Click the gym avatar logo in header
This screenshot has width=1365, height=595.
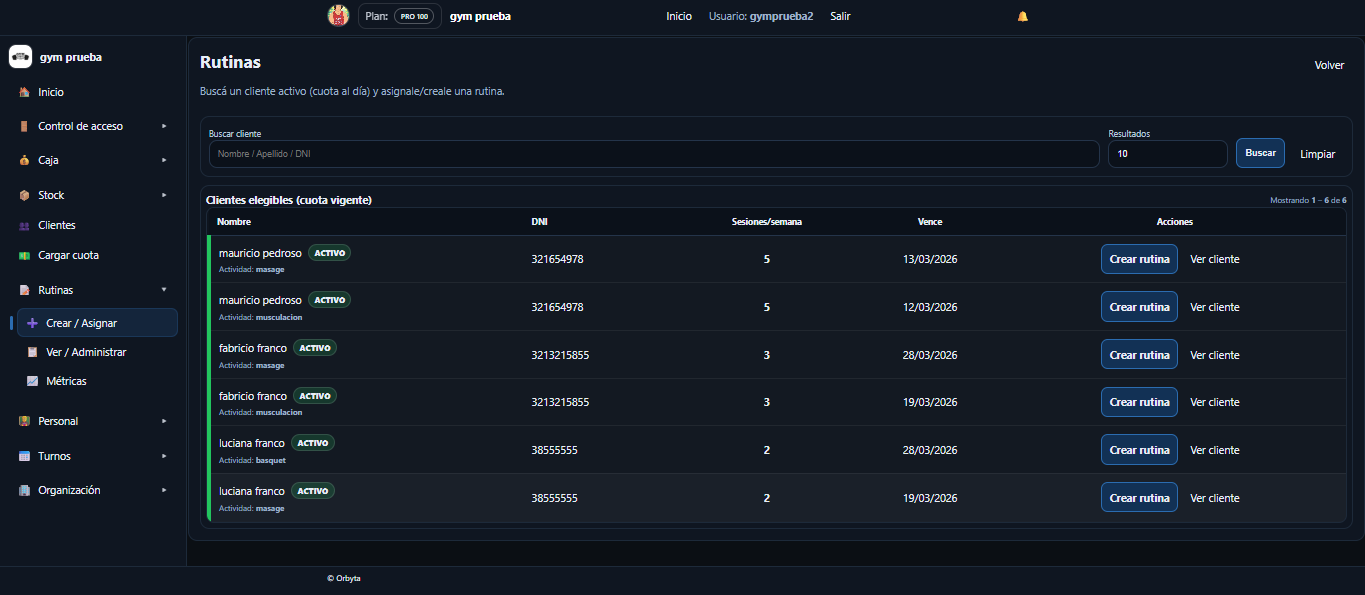click(338, 16)
